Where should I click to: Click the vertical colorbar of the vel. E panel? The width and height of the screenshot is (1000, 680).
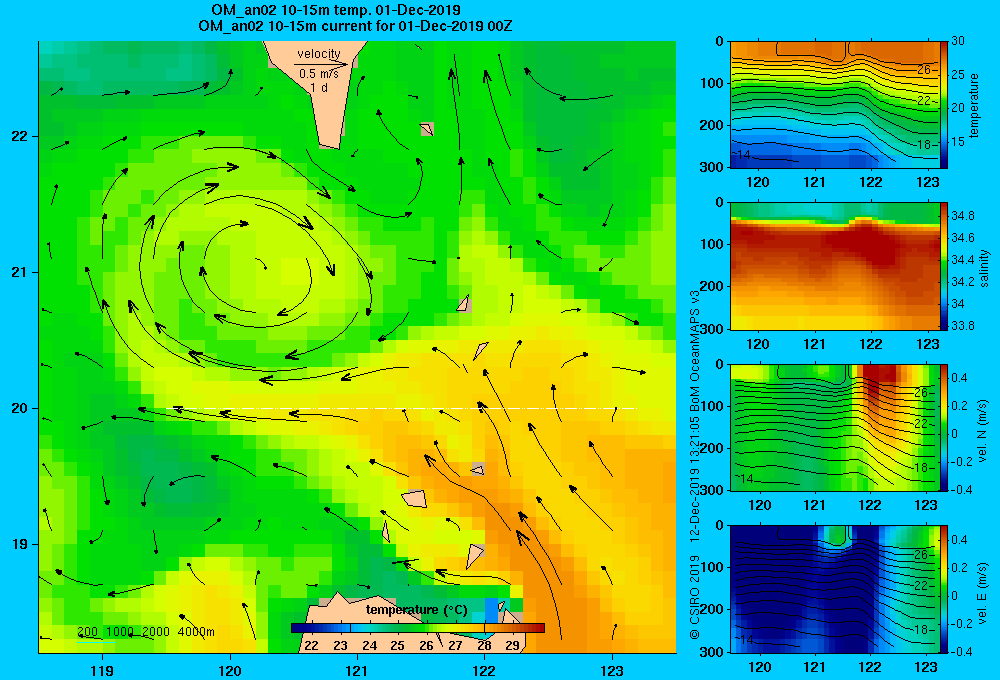[944, 589]
